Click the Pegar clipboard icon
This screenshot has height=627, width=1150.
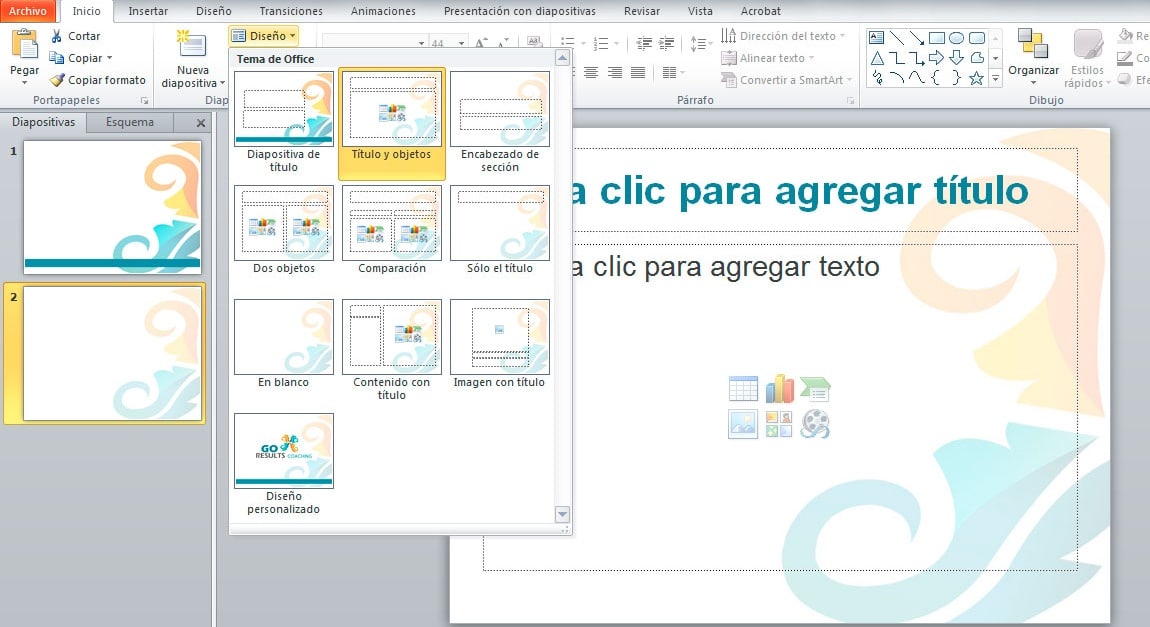coord(24,44)
